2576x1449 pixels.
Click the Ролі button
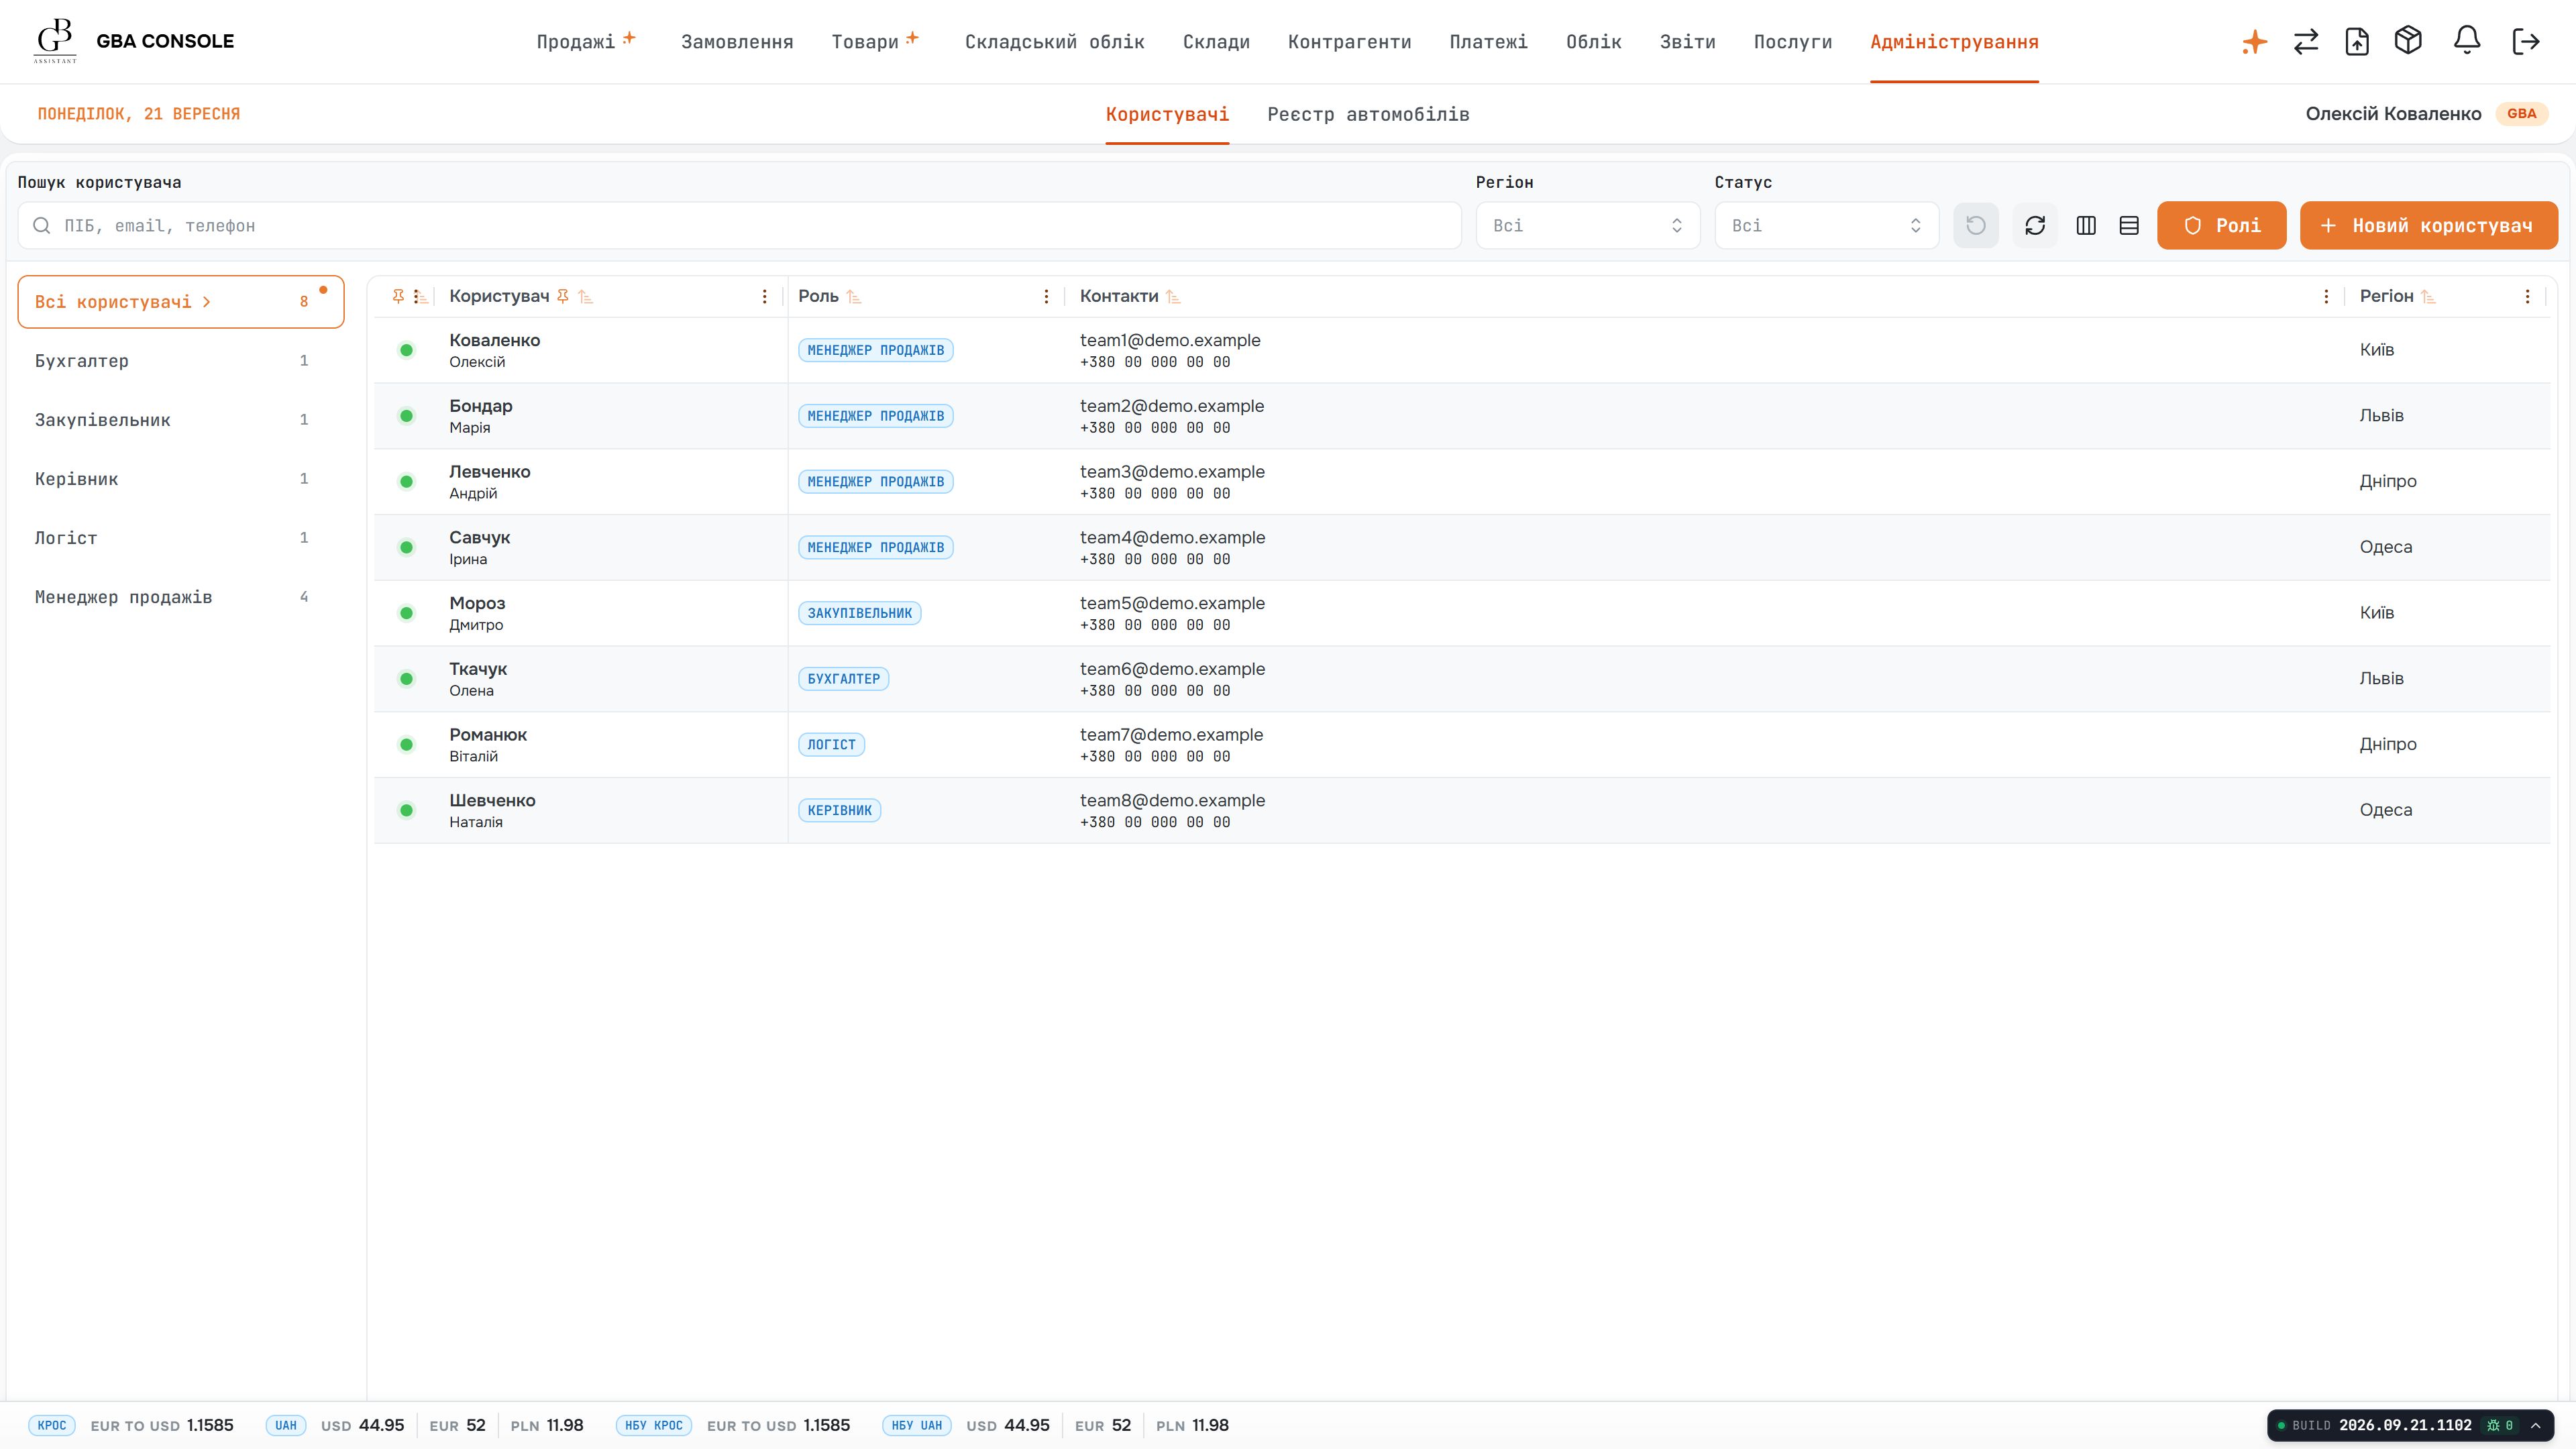tap(2221, 225)
